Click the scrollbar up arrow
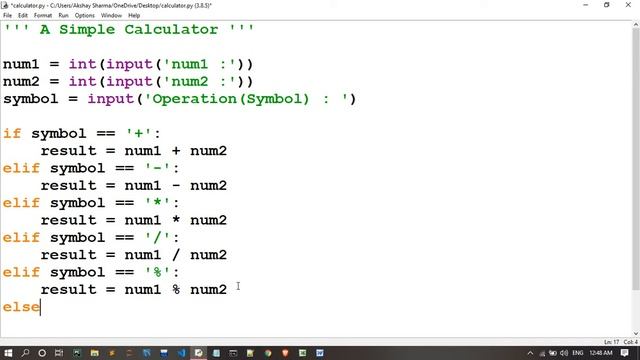 point(636,25)
